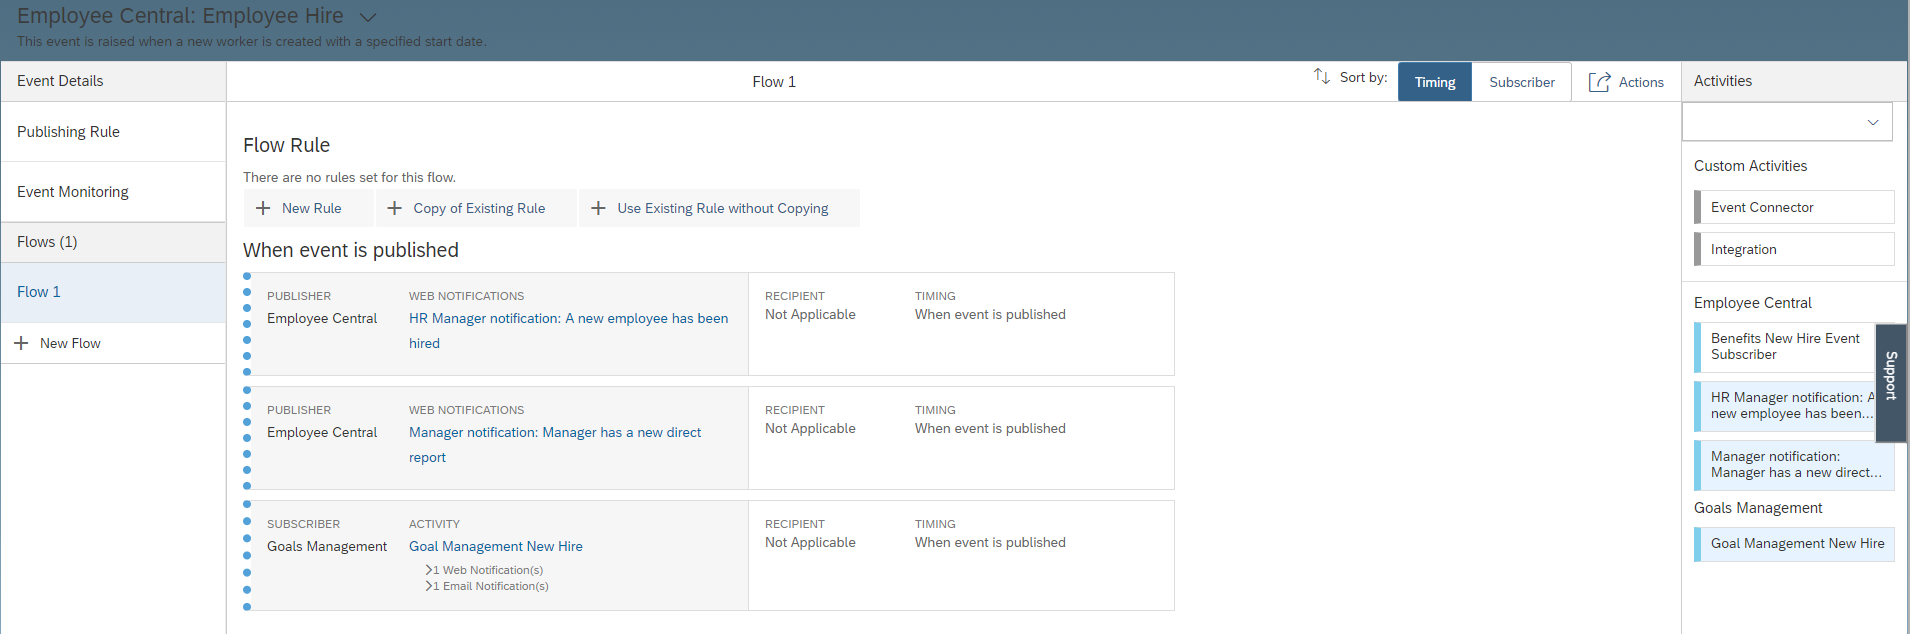Click the plus icon next to New Flow
Screen dimensions: 1910x634
pos(21,343)
